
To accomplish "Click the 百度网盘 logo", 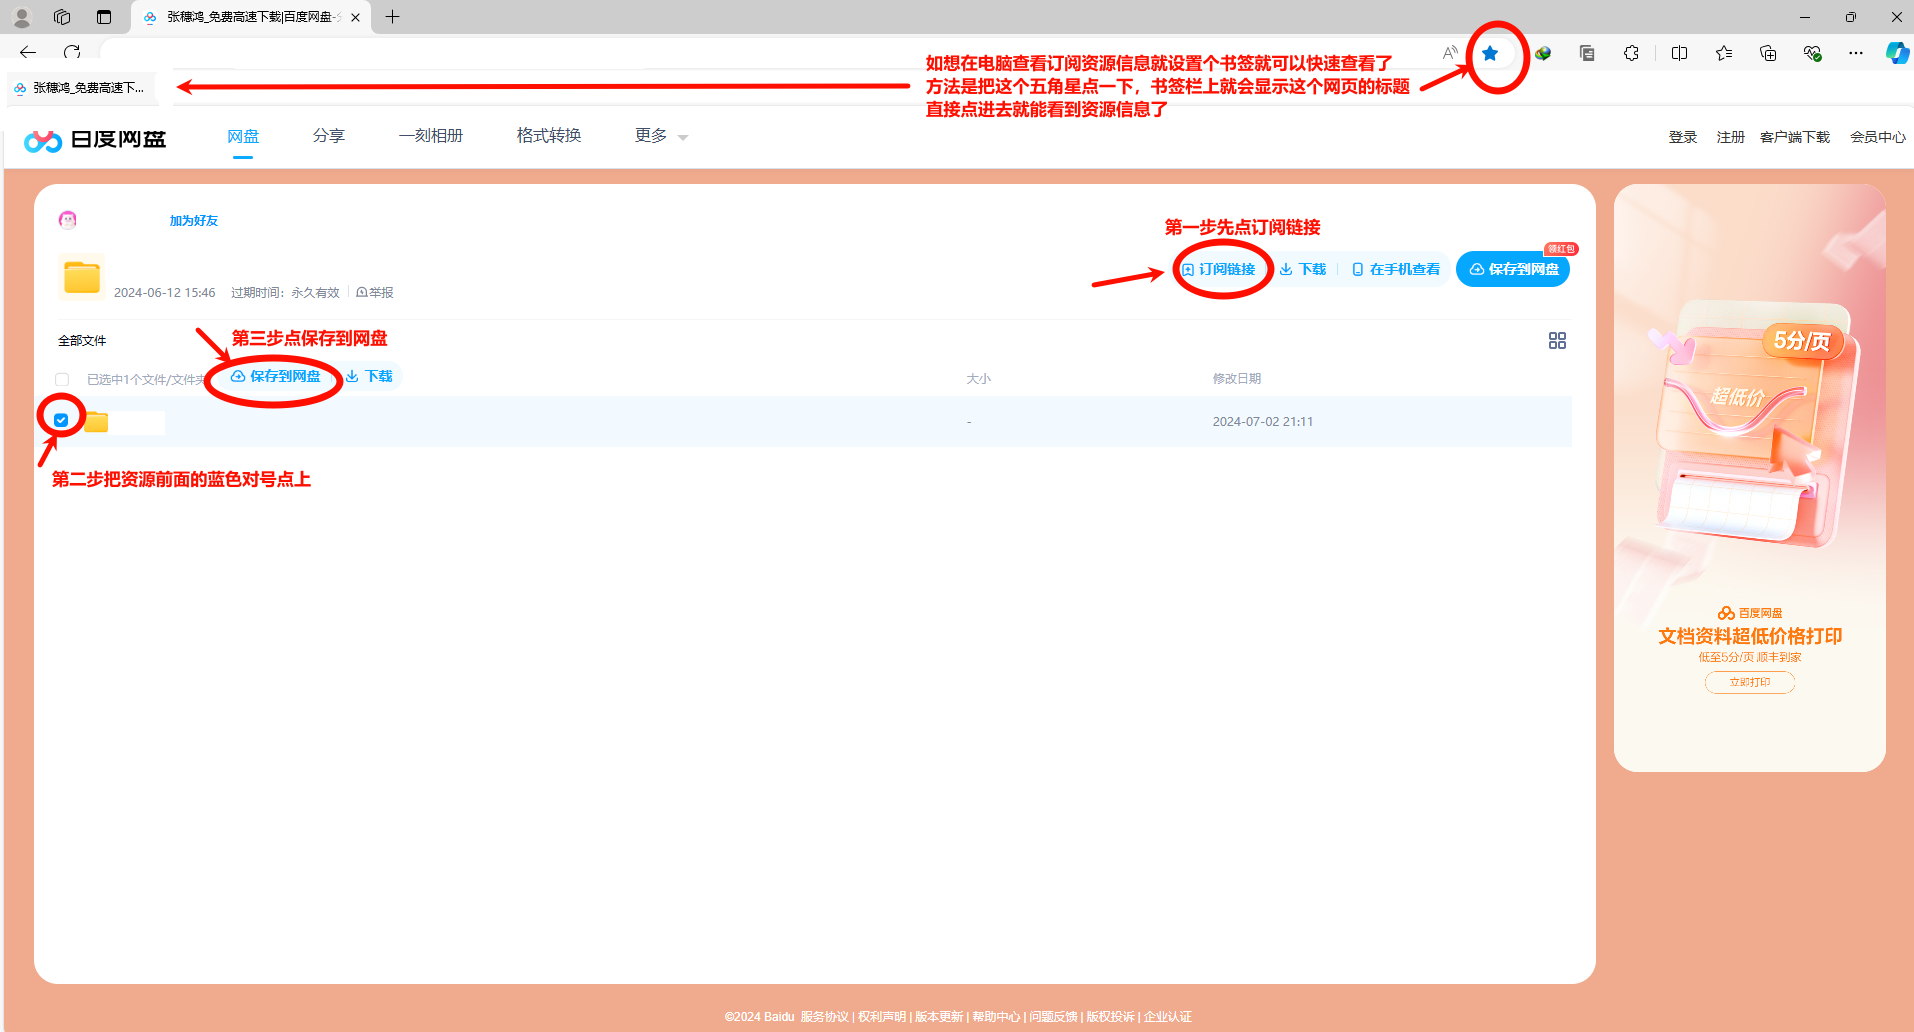I will tap(95, 139).
